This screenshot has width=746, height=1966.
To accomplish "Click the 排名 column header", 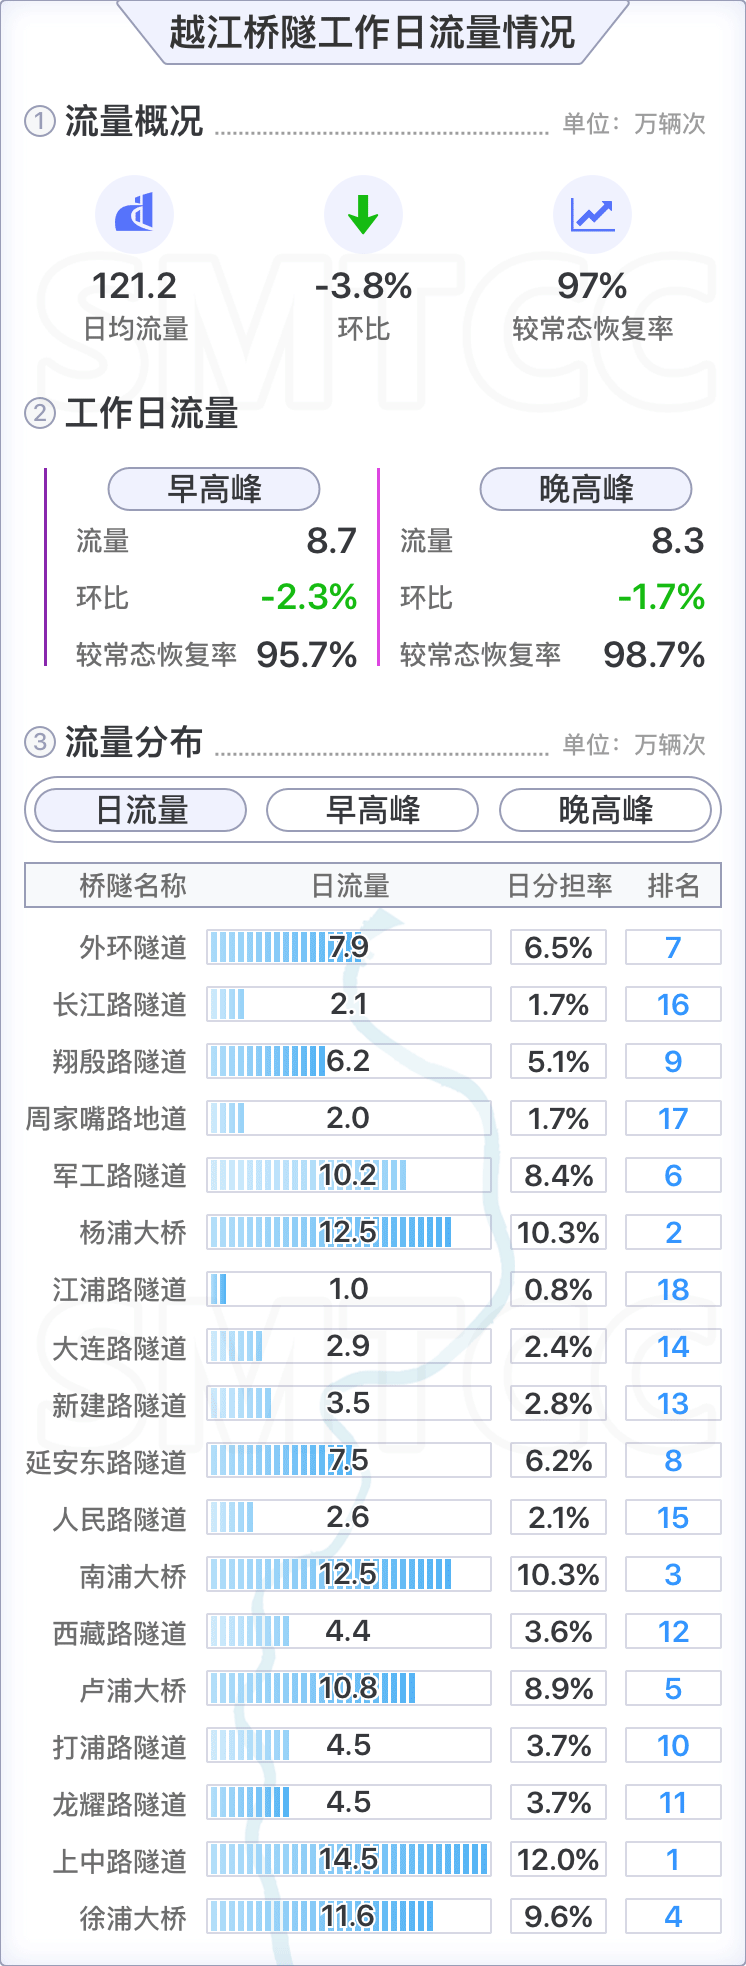I will [673, 886].
